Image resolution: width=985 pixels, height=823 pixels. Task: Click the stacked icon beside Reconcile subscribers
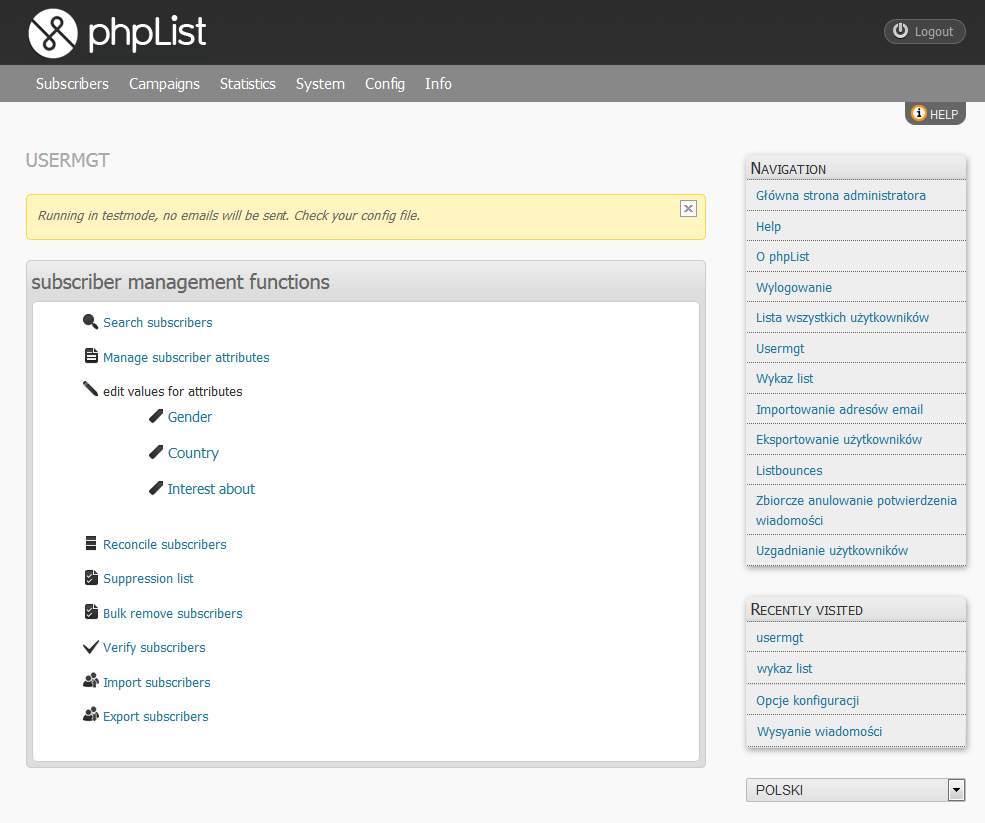(x=91, y=543)
